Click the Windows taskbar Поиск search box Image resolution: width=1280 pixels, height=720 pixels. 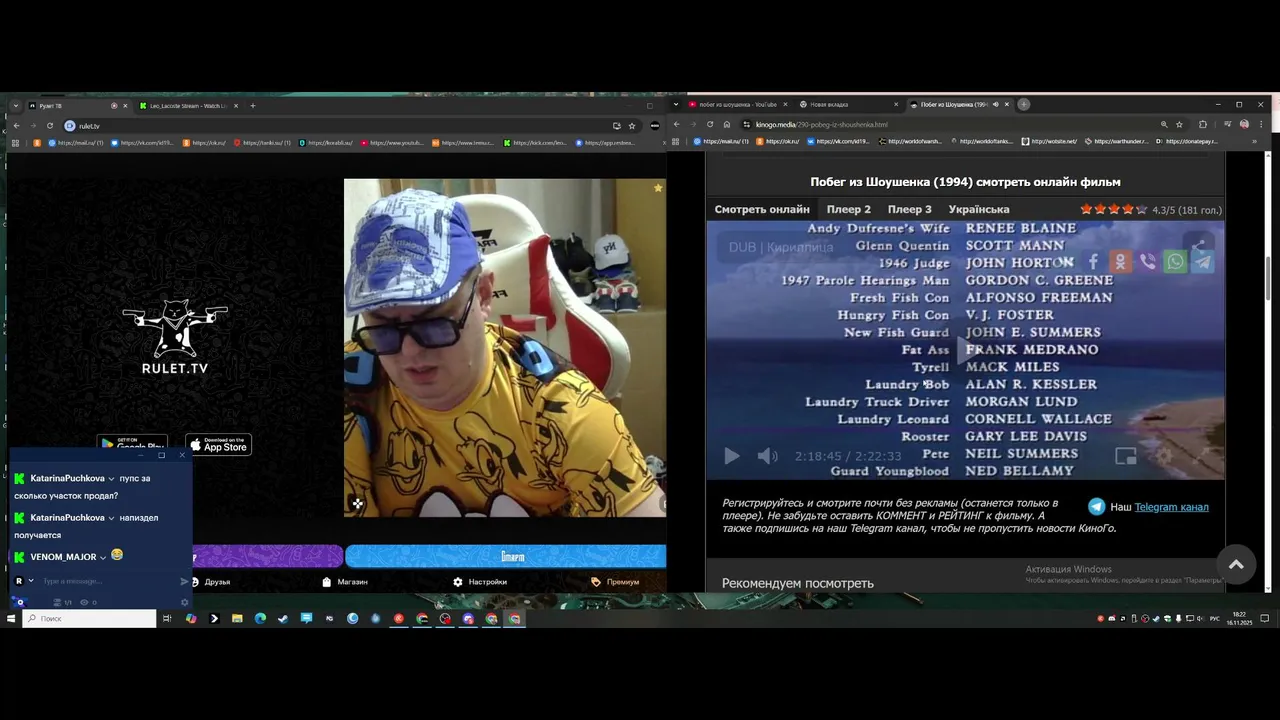[90, 619]
